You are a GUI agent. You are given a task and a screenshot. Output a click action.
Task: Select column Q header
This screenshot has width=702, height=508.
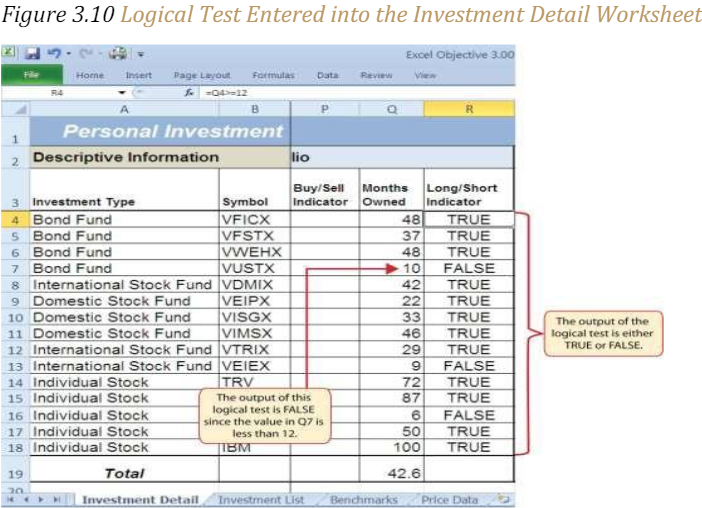click(x=392, y=109)
